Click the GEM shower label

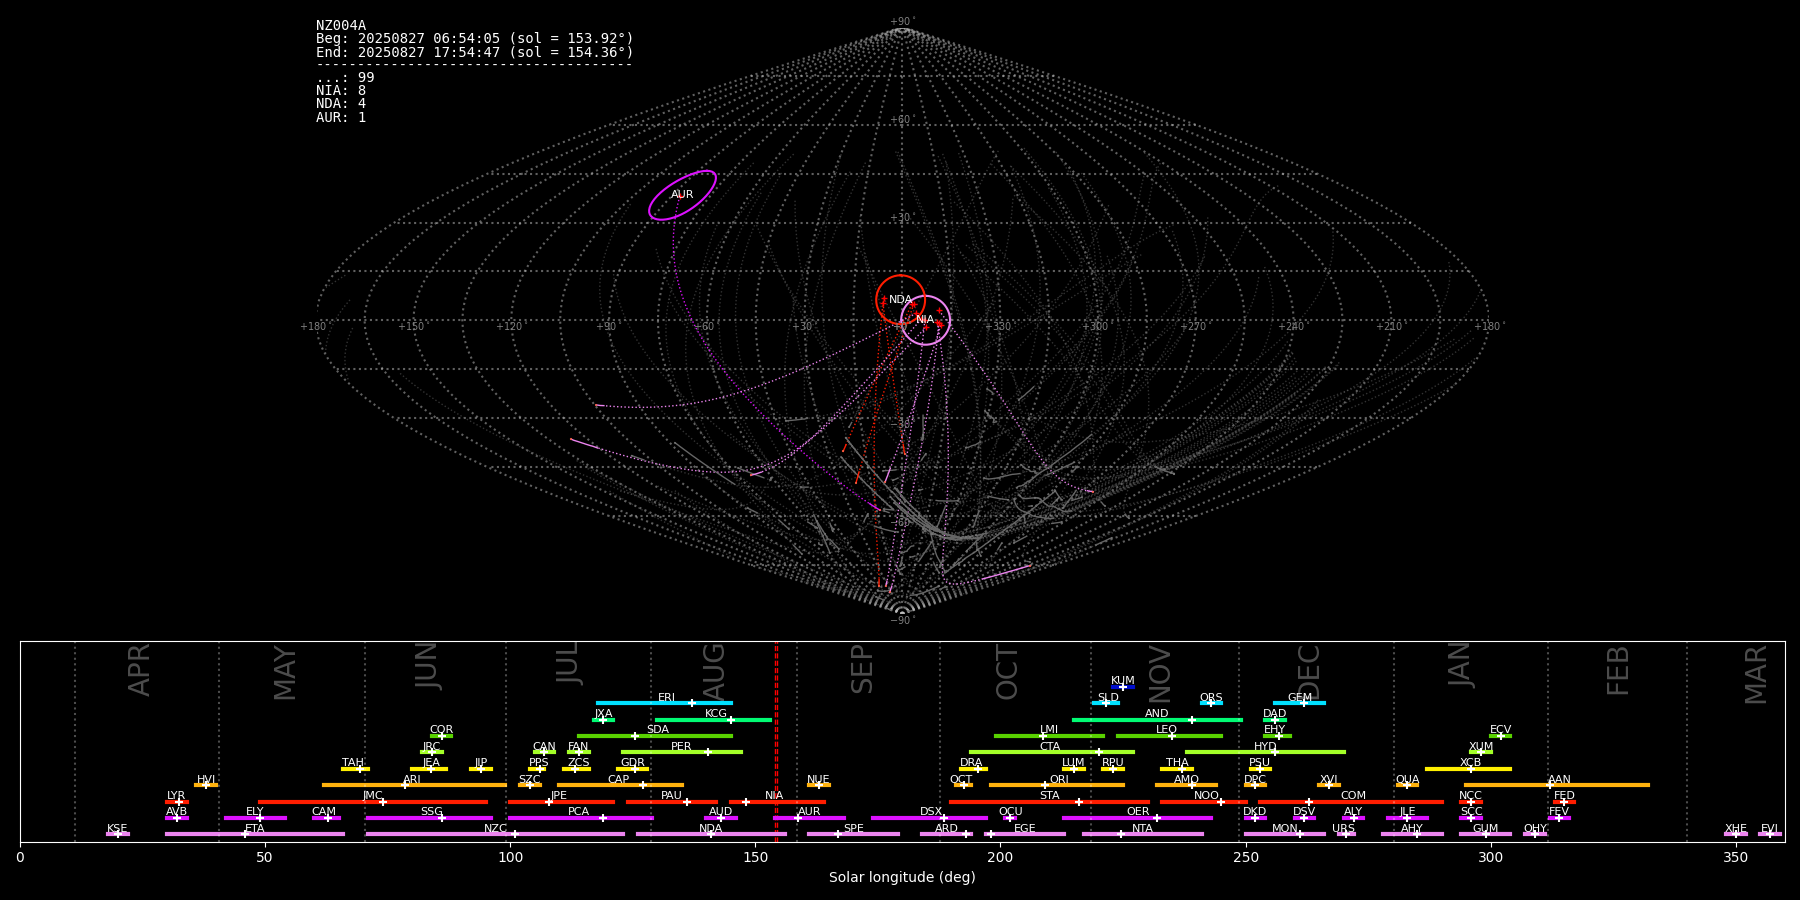[x=1300, y=698]
